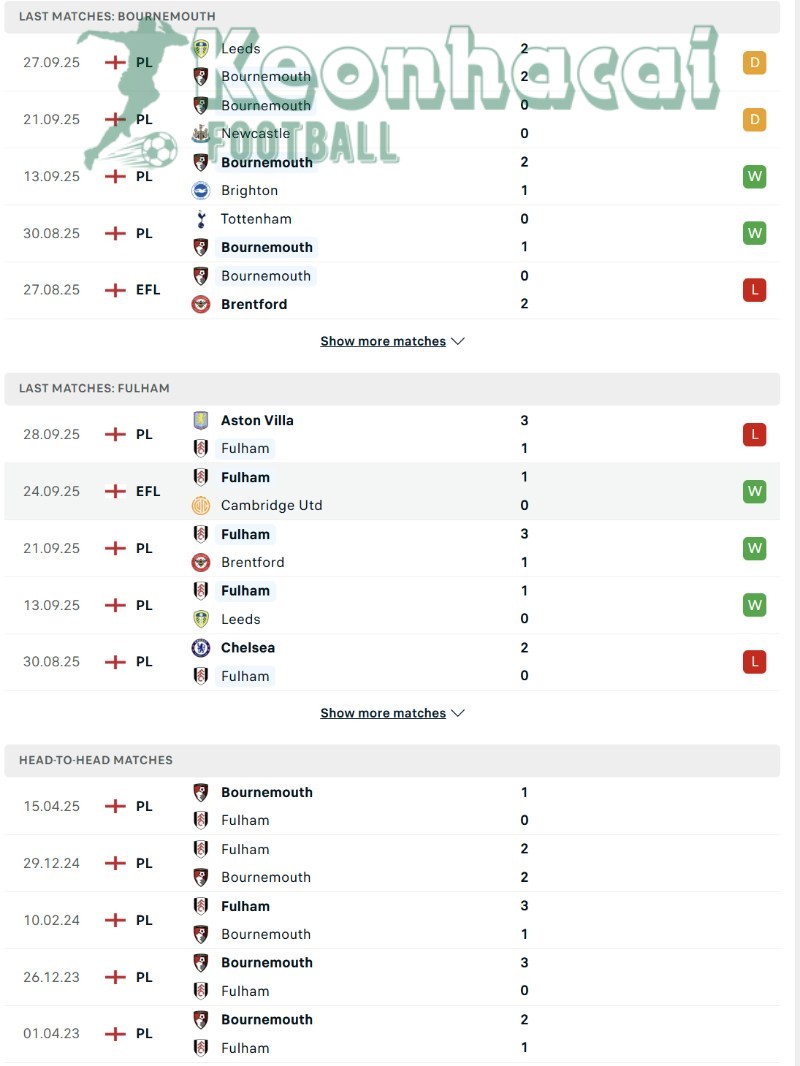
Task: Click the Newcastle club crest icon
Action: tap(201, 134)
